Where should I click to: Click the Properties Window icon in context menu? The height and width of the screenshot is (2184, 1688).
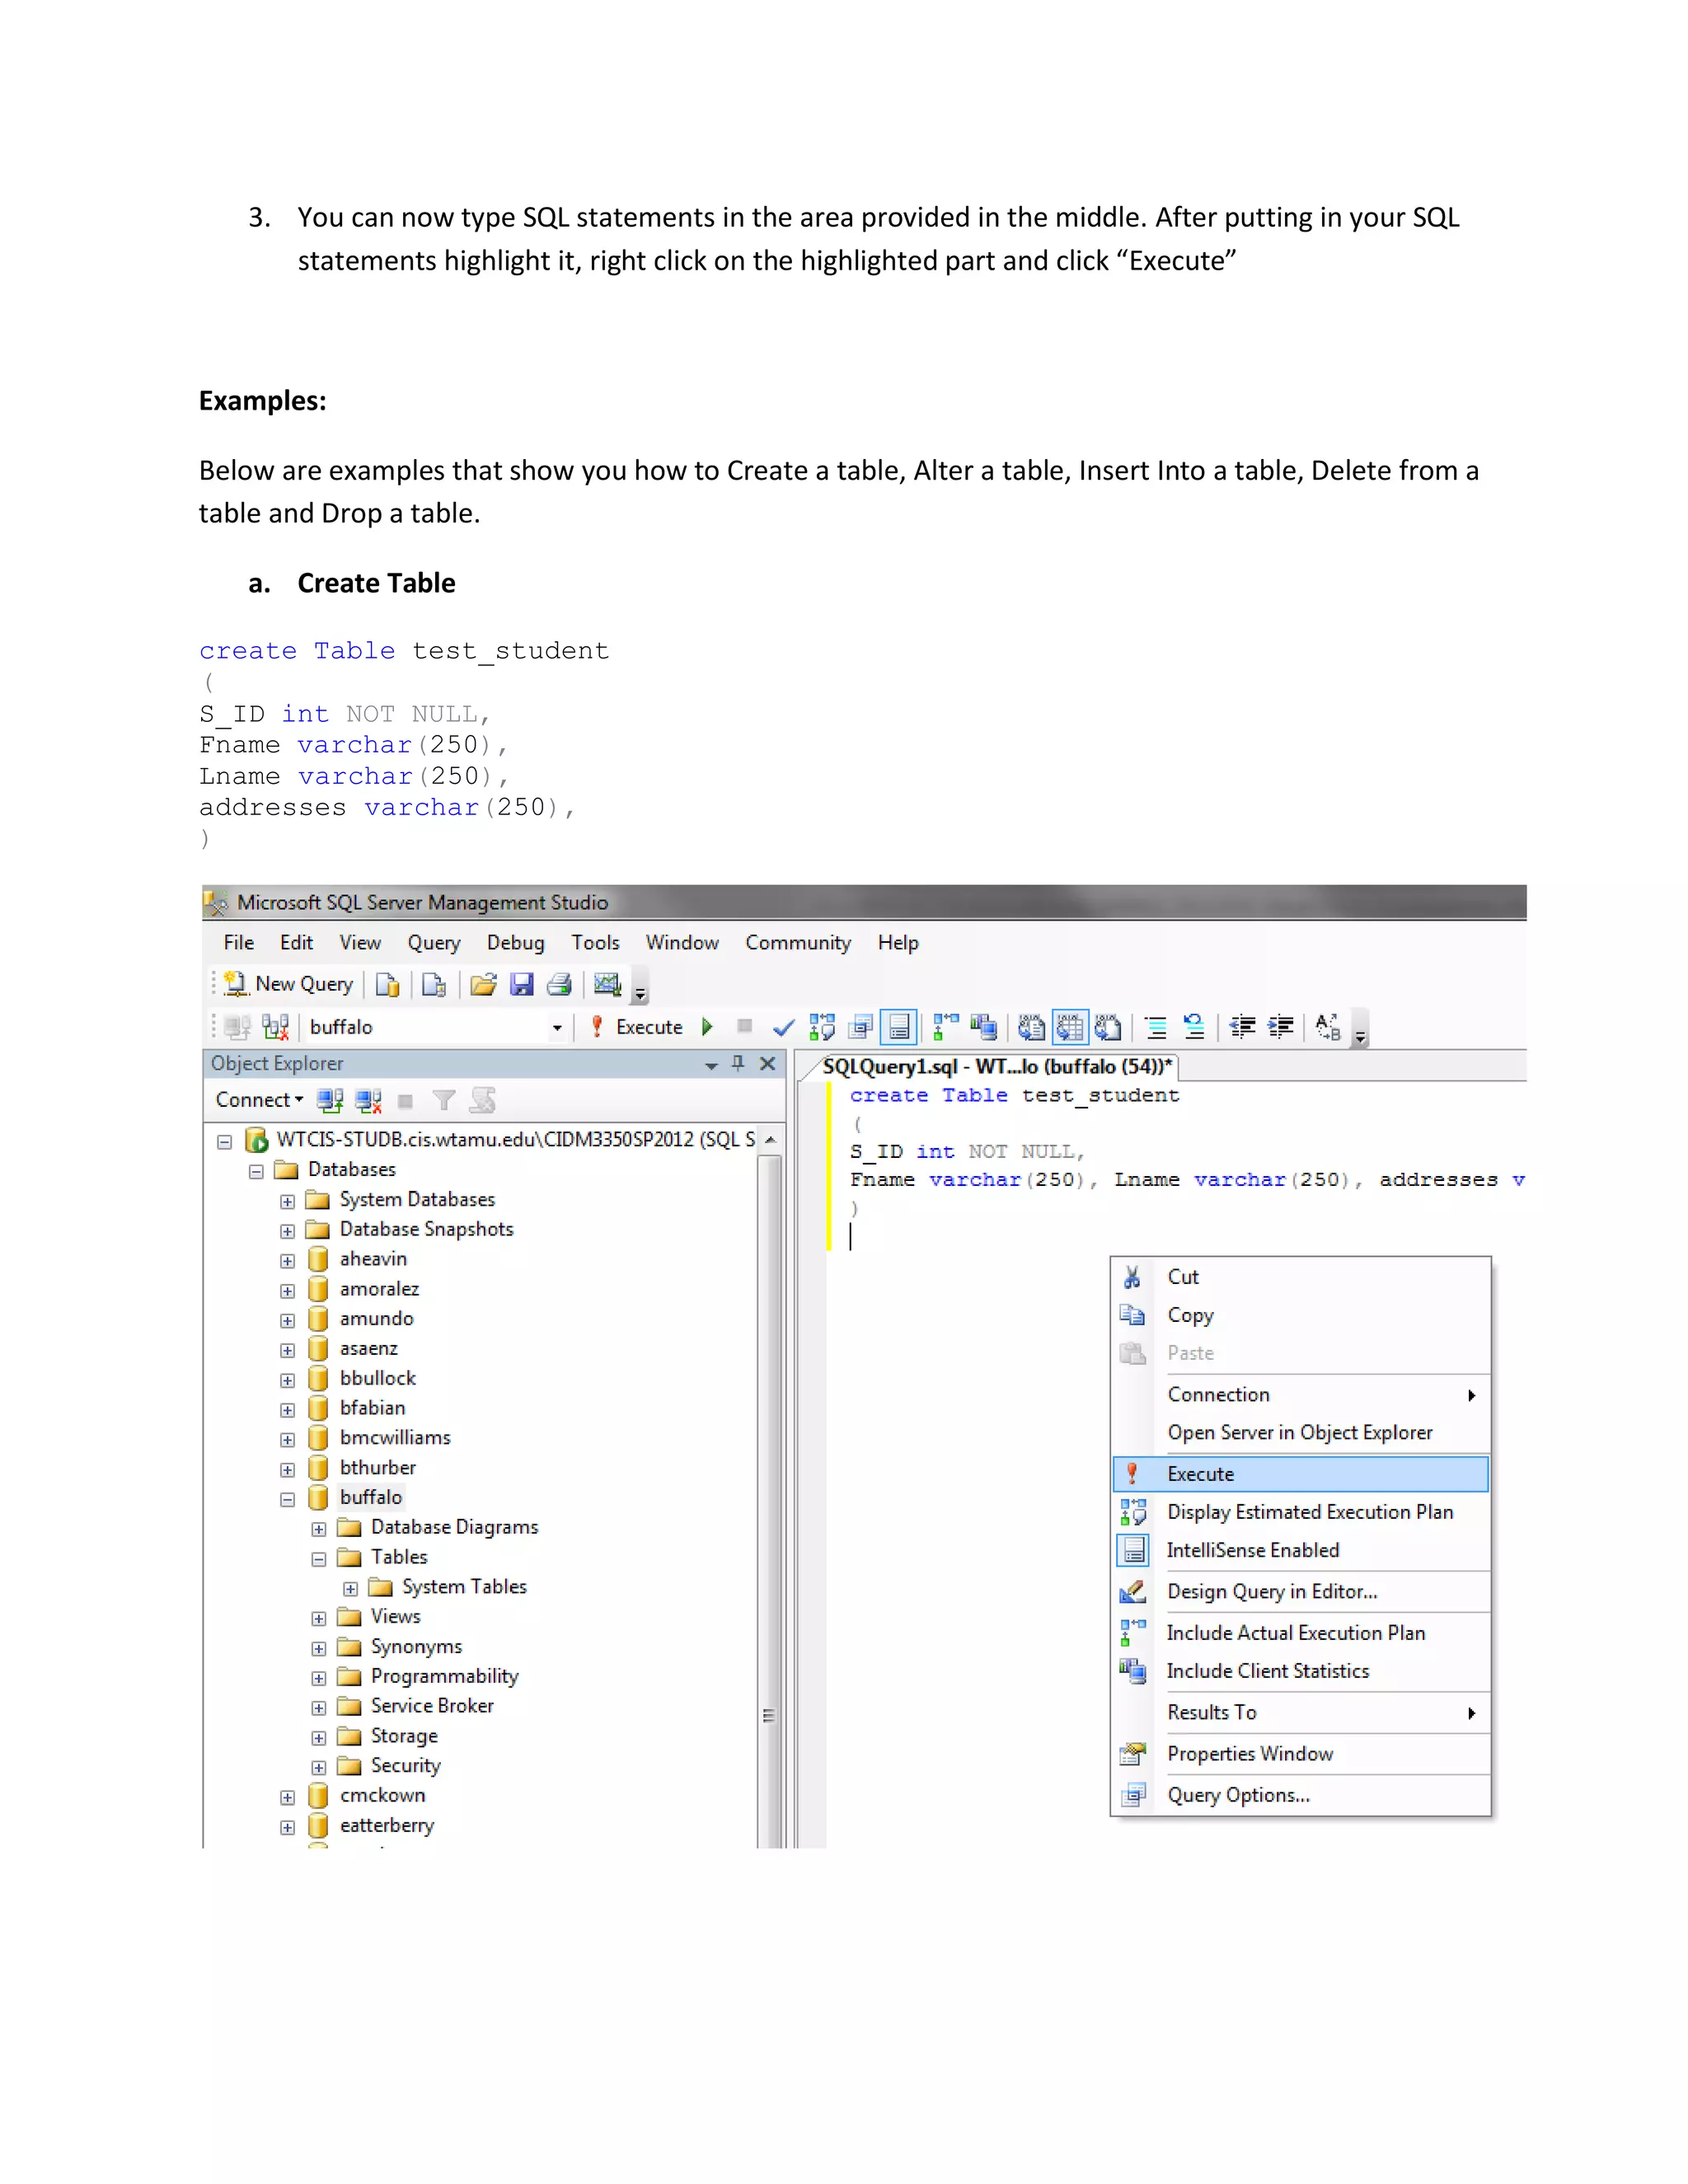point(1132,1754)
